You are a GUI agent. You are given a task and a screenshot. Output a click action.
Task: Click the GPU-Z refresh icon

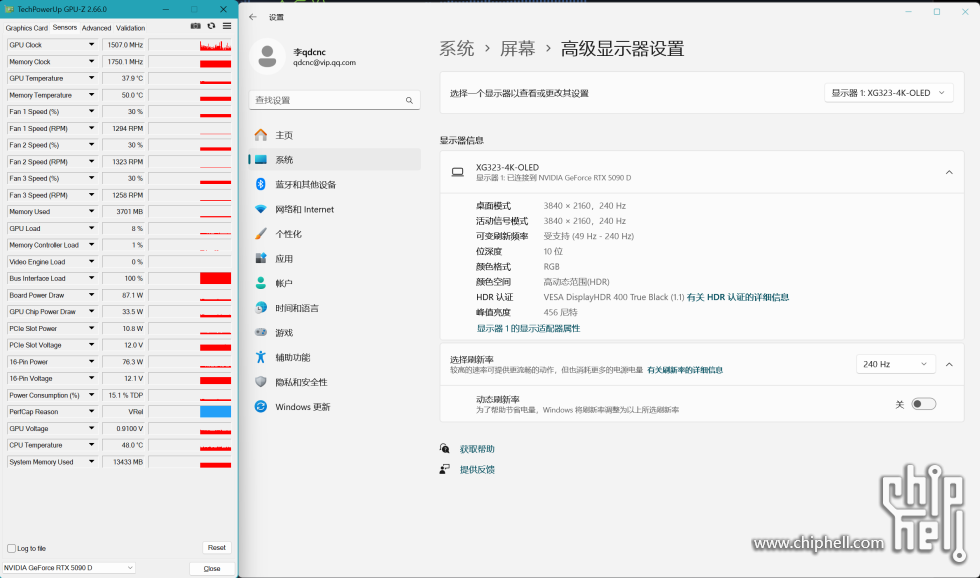pos(211,26)
